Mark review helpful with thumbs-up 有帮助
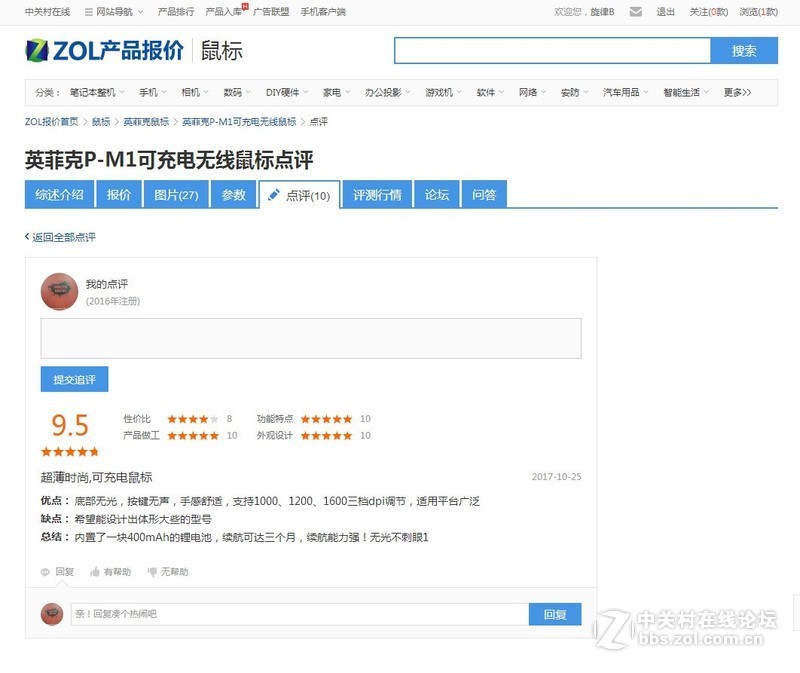800x673 pixels. [x=110, y=571]
